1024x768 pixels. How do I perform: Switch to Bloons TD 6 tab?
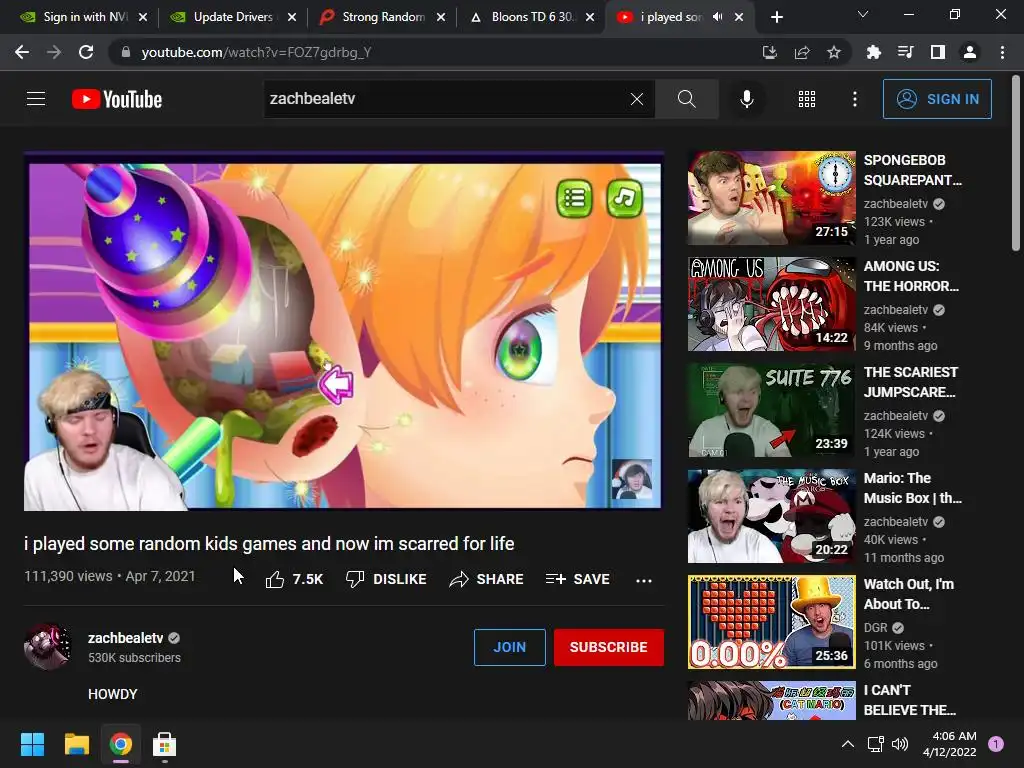(532, 17)
